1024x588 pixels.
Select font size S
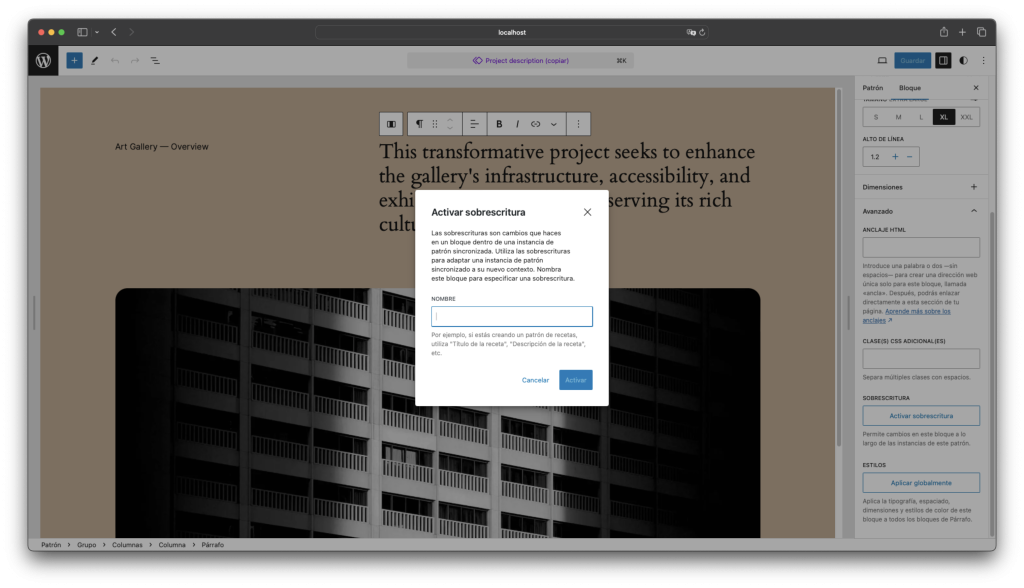tap(876, 118)
